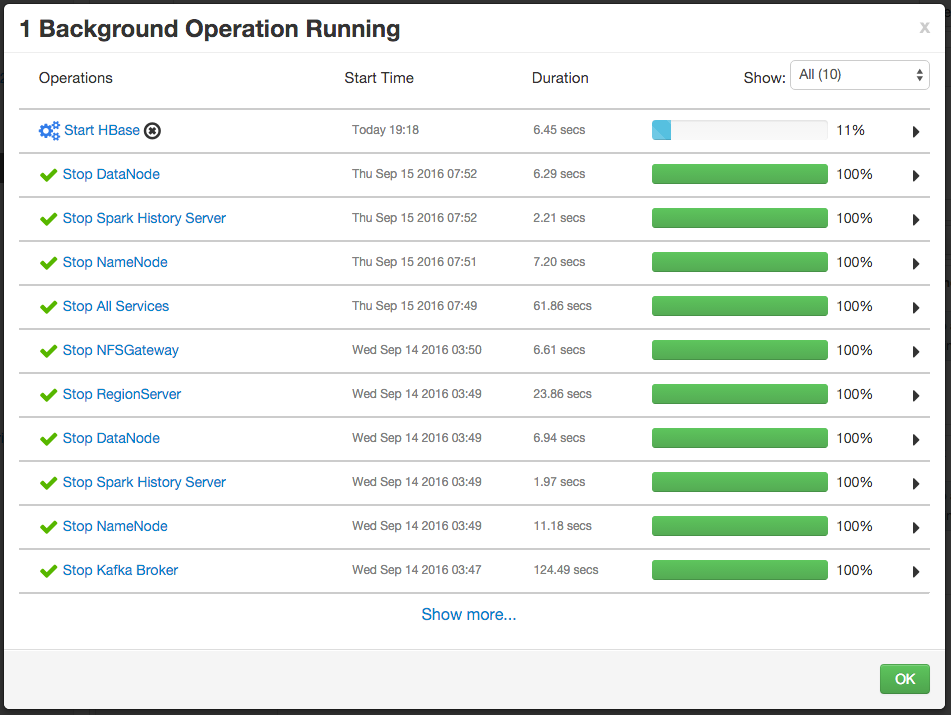Open the Stop RegionServer operation link
This screenshot has width=951, height=715.
click(x=122, y=394)
